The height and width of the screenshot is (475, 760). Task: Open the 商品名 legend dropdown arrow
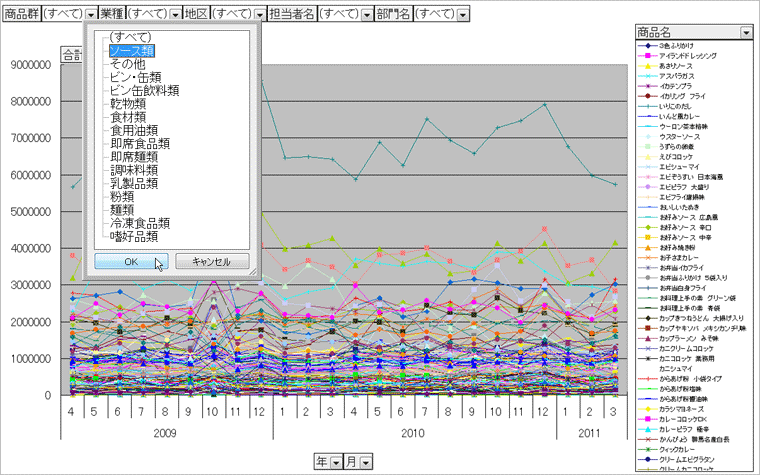point(746,33)
